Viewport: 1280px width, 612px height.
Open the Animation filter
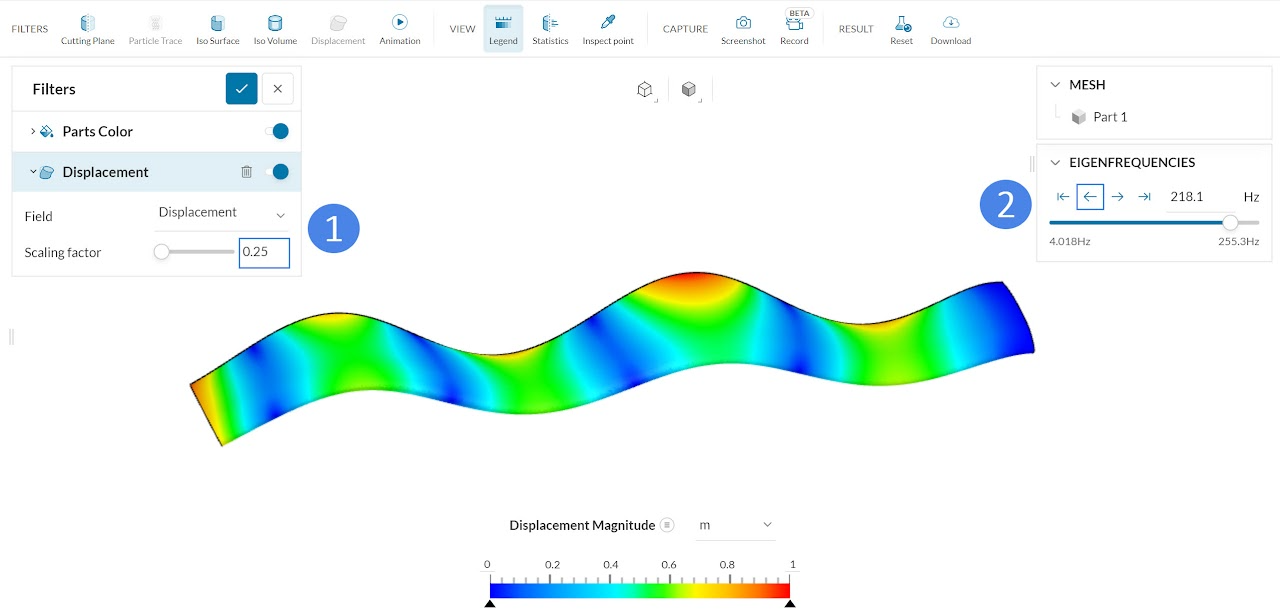pyautogui.click(x=400, y=29)
